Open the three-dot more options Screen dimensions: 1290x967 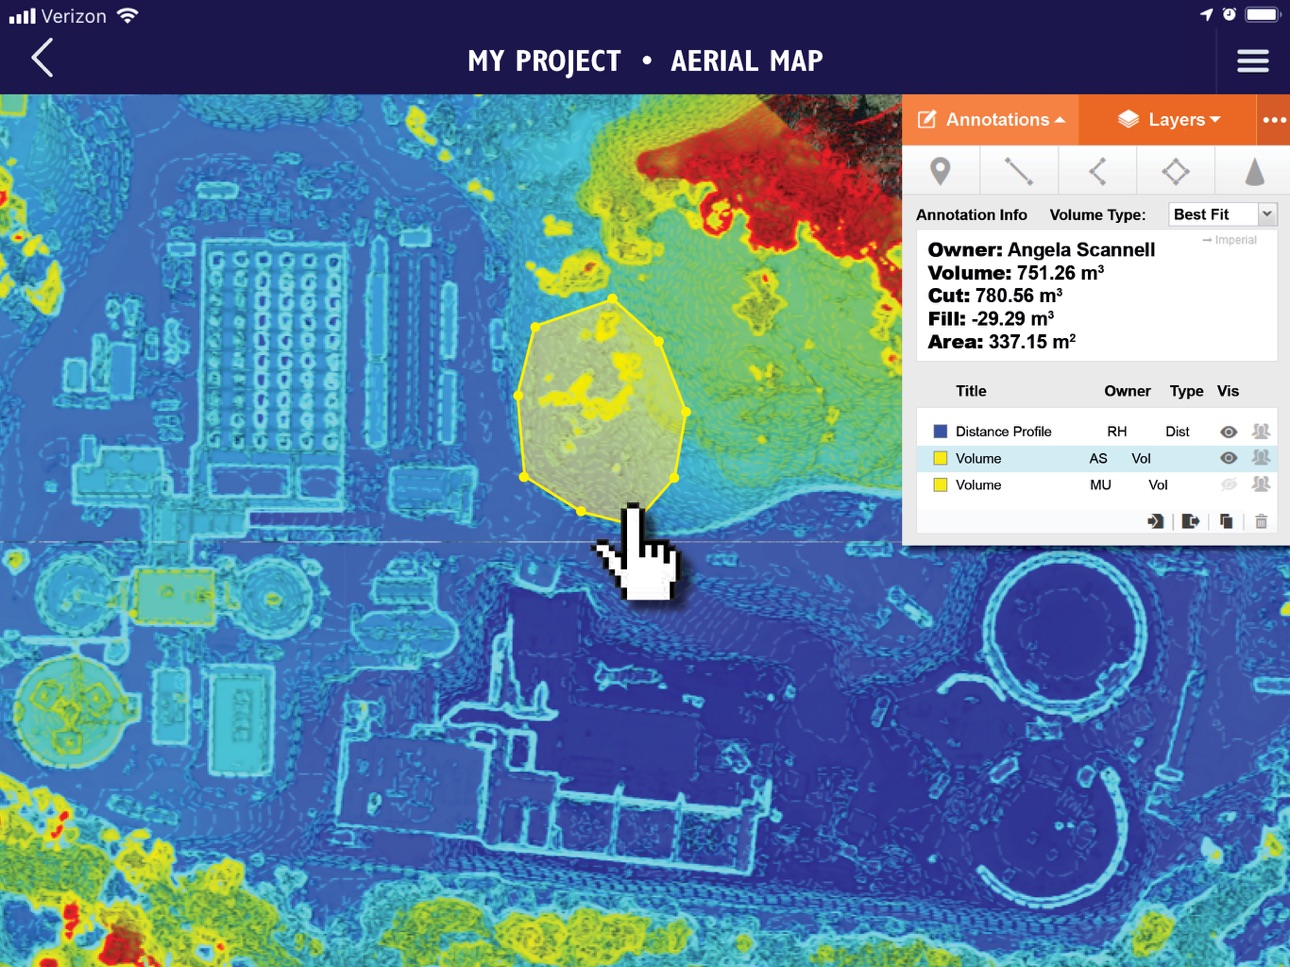(x=1274, y=120)
